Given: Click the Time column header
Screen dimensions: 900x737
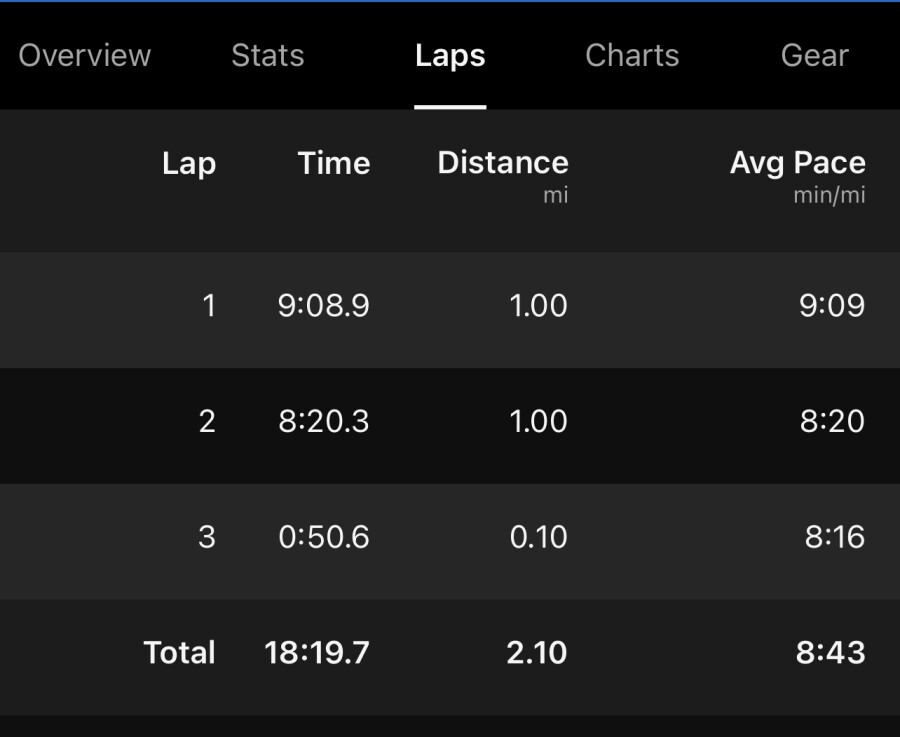Looking at the screenshot, I should [x=334, y=163].
